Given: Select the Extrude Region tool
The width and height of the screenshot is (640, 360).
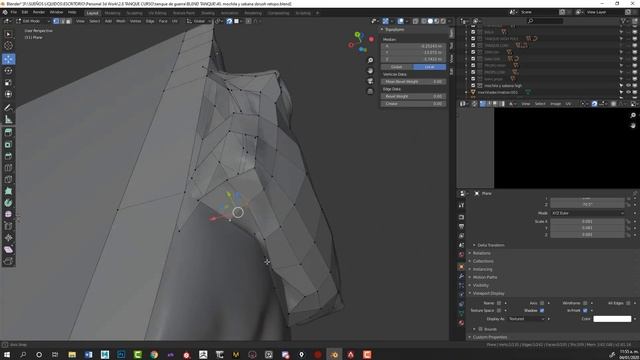Looking at the screenshot, I should (8, 133).
